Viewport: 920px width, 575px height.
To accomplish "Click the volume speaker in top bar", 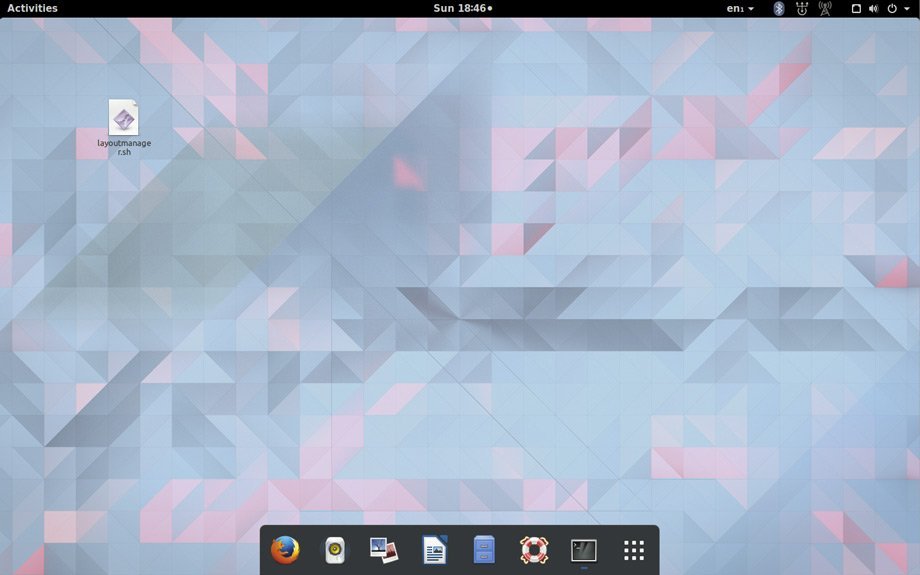I will [x=873, y=8].
